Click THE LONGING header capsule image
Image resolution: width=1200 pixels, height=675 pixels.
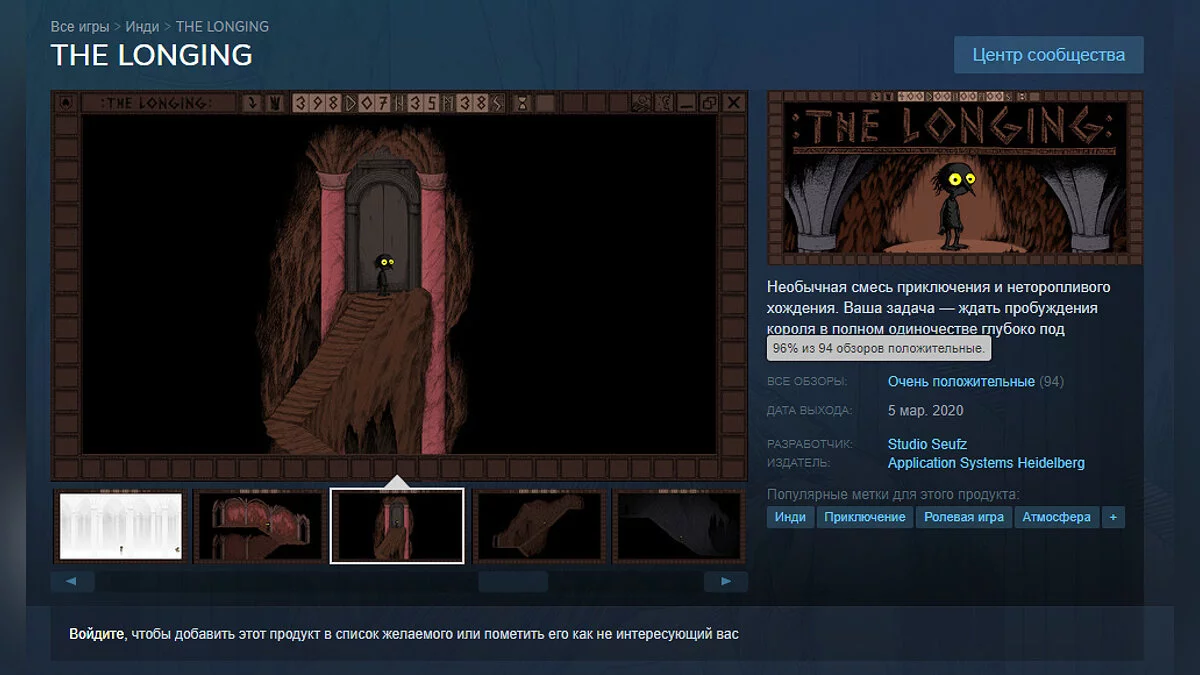click(954, 178)
